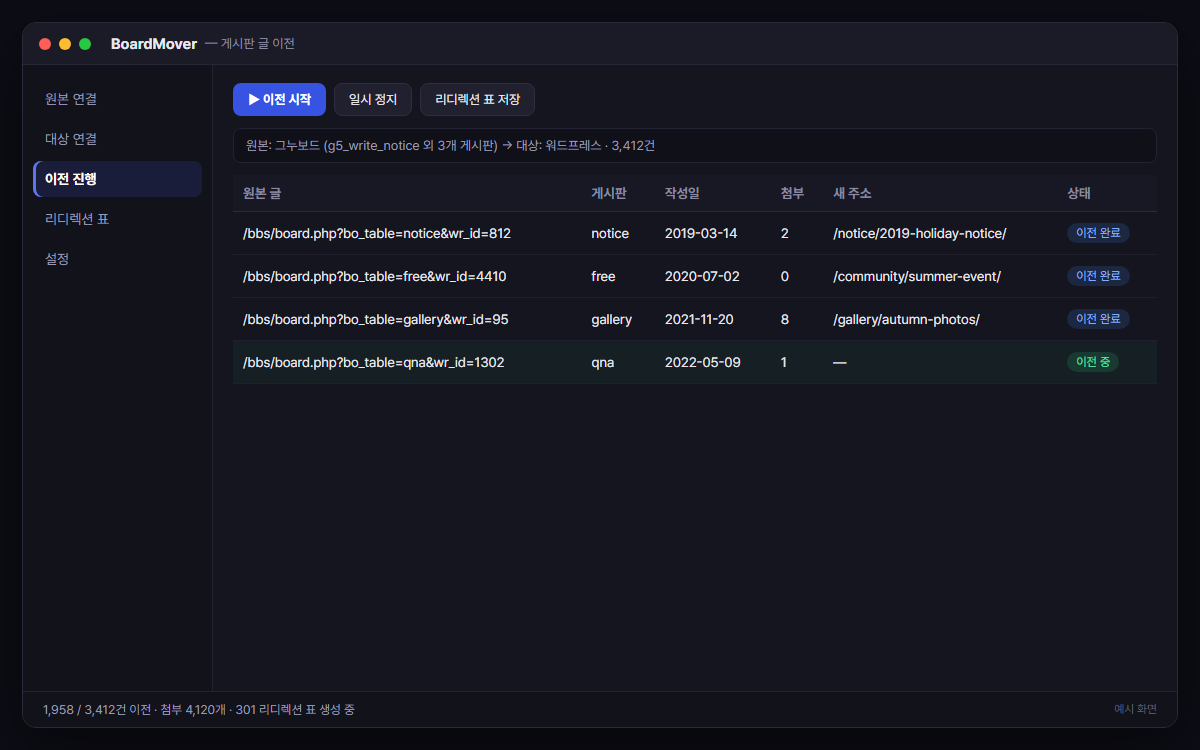Viewport: 1200px width, 750px height.
Task: Click the gallery board name cell
Action: coord(611,319)
